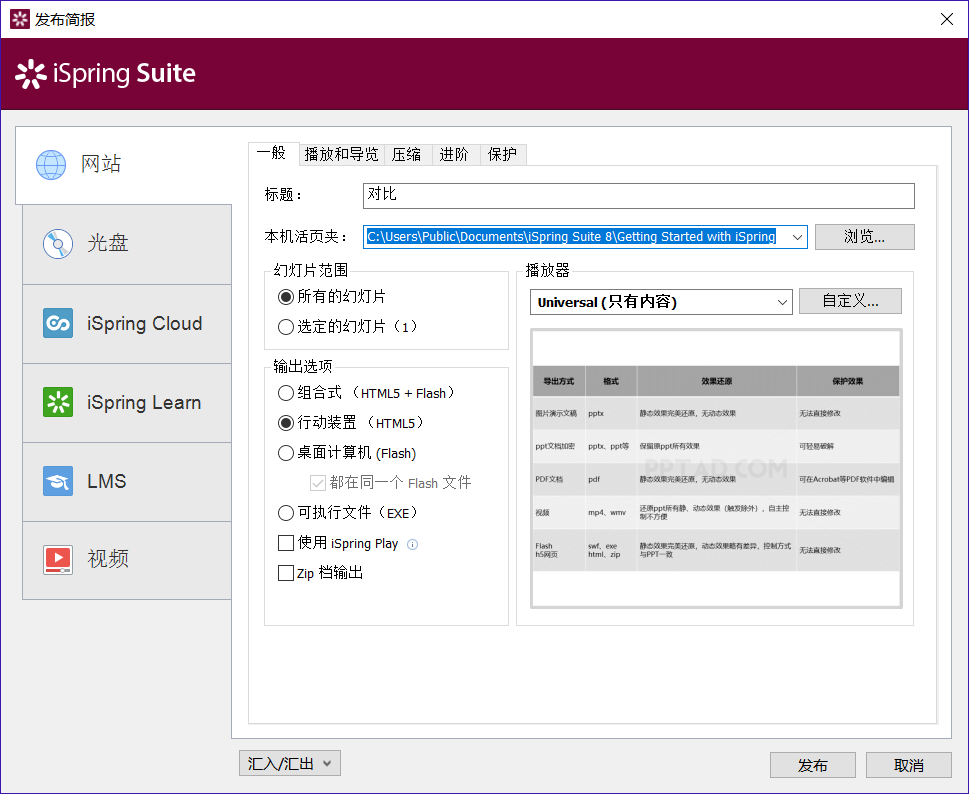Open the 进阶 tab
969x794 pixels.
coord(454,154)
